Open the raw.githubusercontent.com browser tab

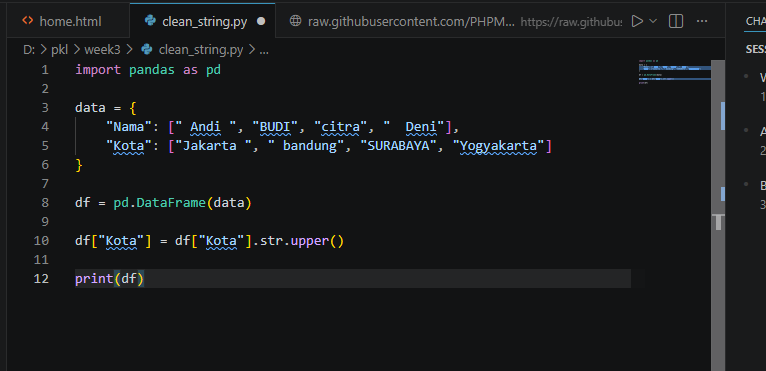[410, 22]
